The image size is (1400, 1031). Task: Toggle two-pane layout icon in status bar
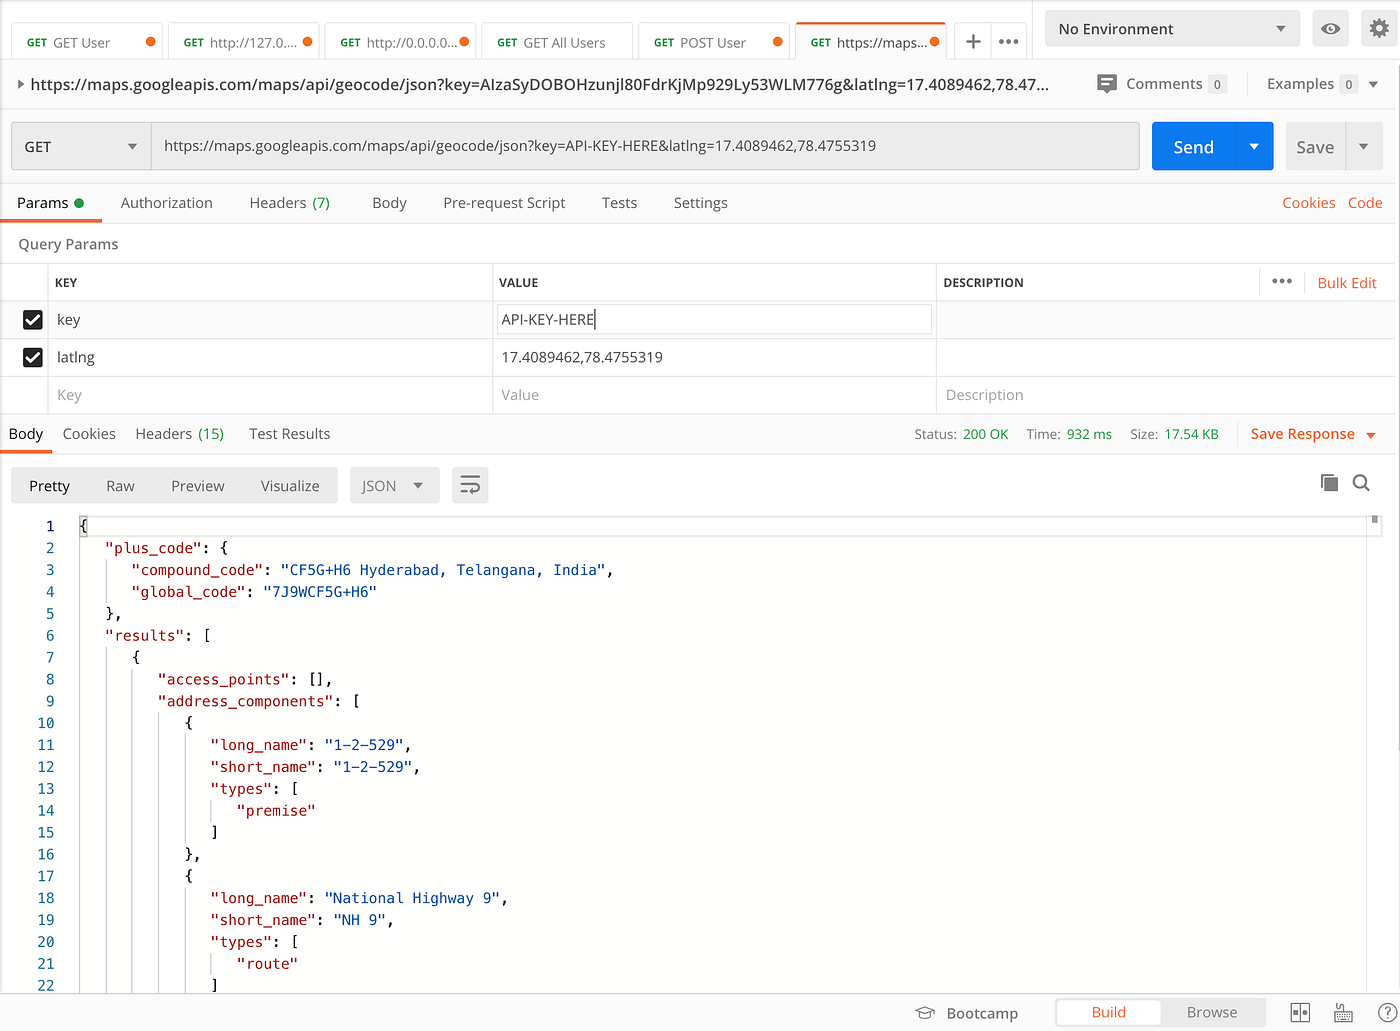pyautogui.click(x=1300, y=1013)
